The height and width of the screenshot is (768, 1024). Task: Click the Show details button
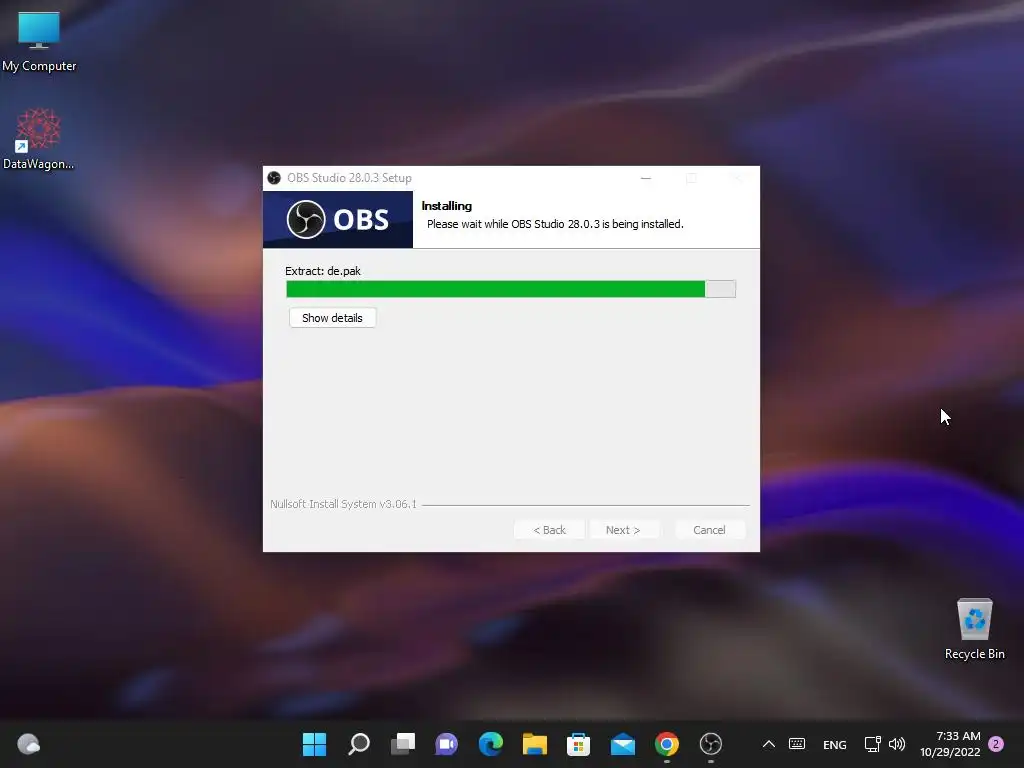(x=332, y=318)
